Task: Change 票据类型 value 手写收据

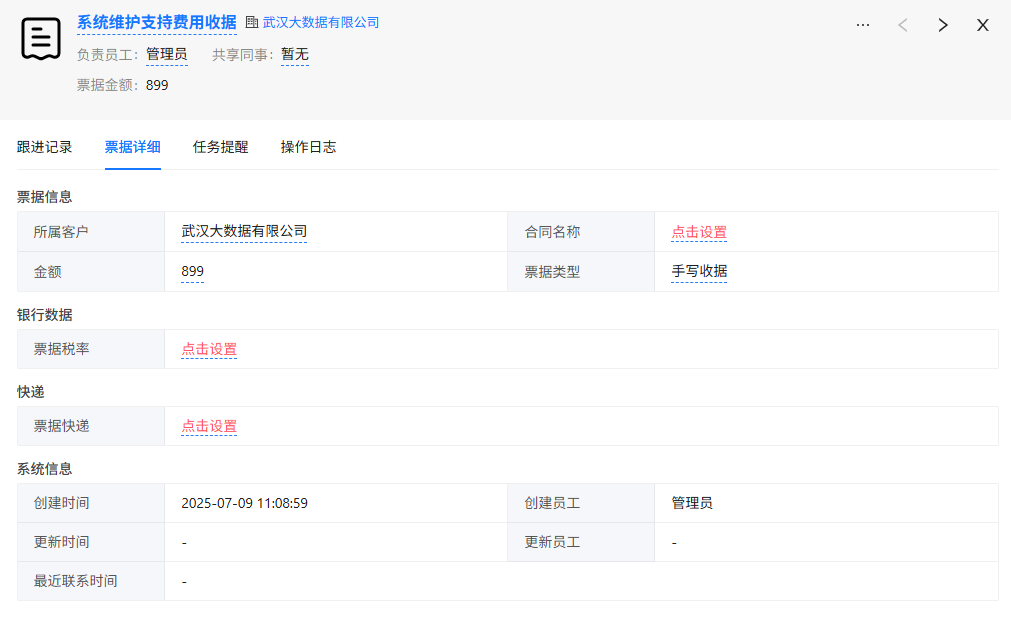Action: 699,271
